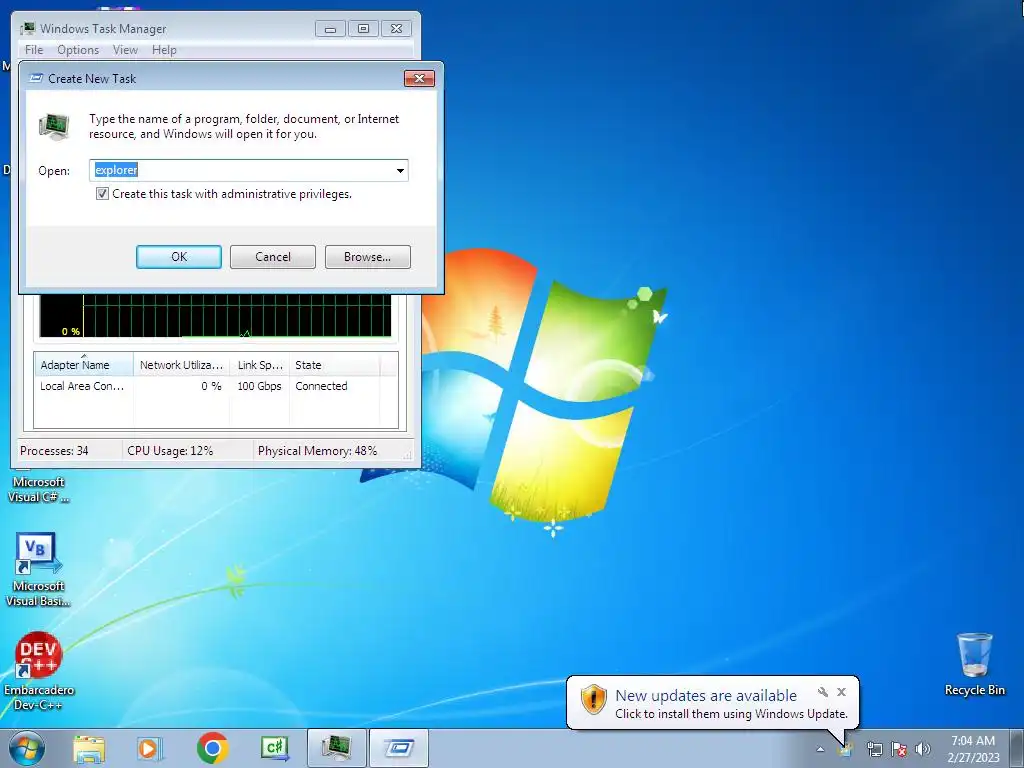
Task: Click the network utilization graph
Action: coord(216,315)
